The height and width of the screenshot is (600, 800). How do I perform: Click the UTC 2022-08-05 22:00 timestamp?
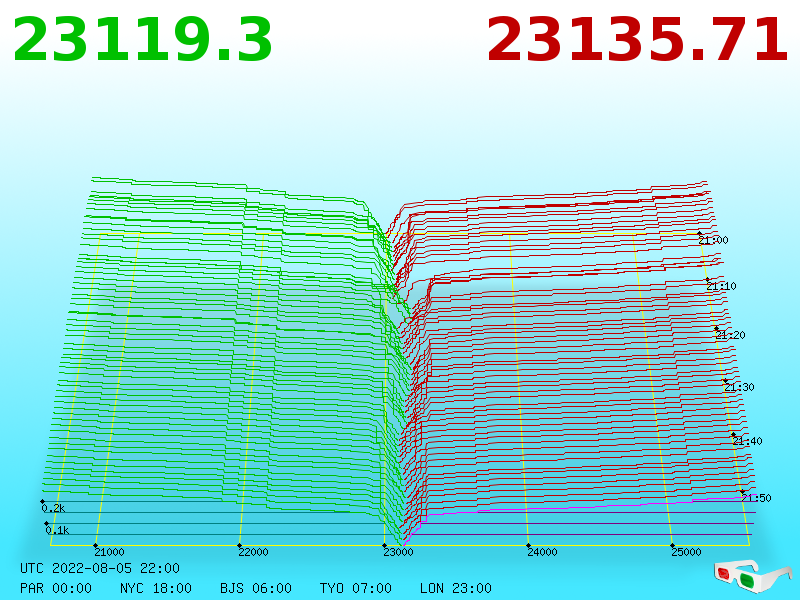click(100, 568)
